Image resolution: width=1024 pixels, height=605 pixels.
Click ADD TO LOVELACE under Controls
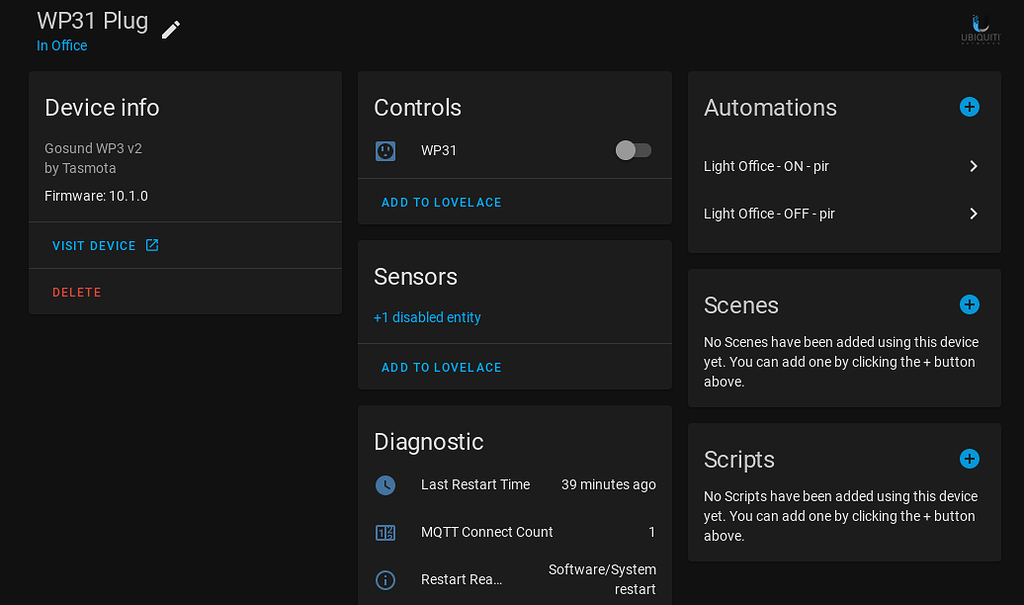[441, 202]
